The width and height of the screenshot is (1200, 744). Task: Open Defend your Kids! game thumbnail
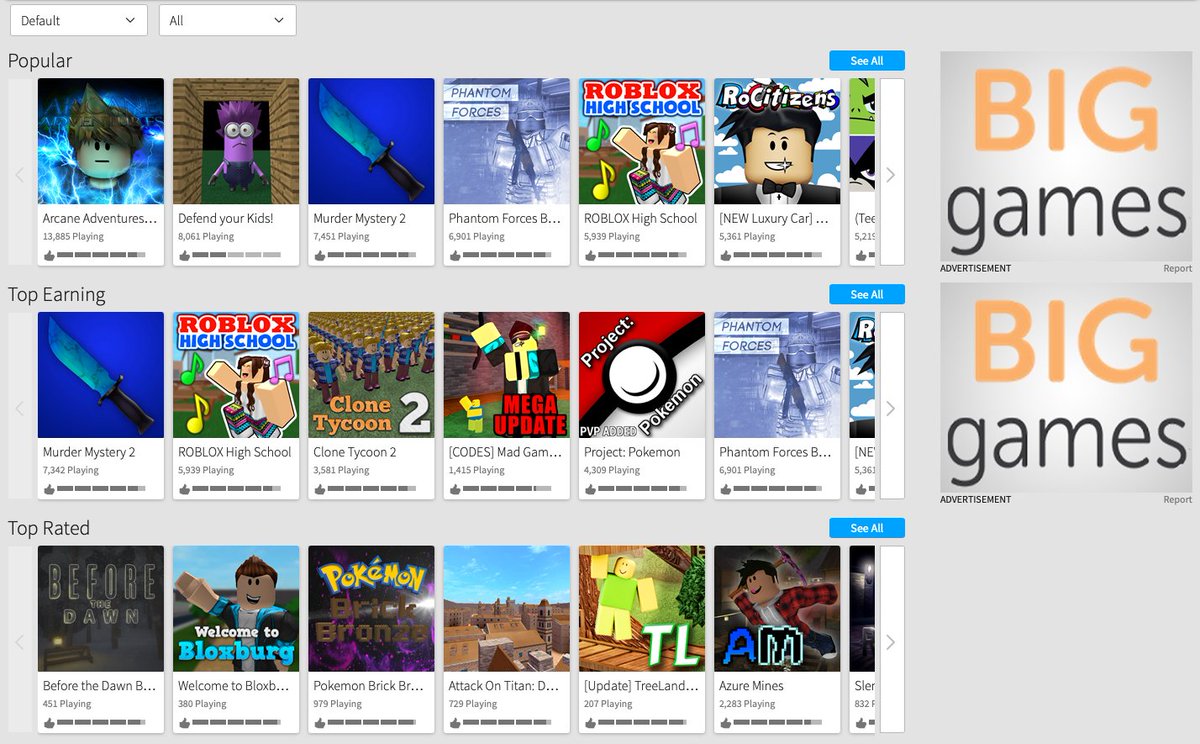236,142
